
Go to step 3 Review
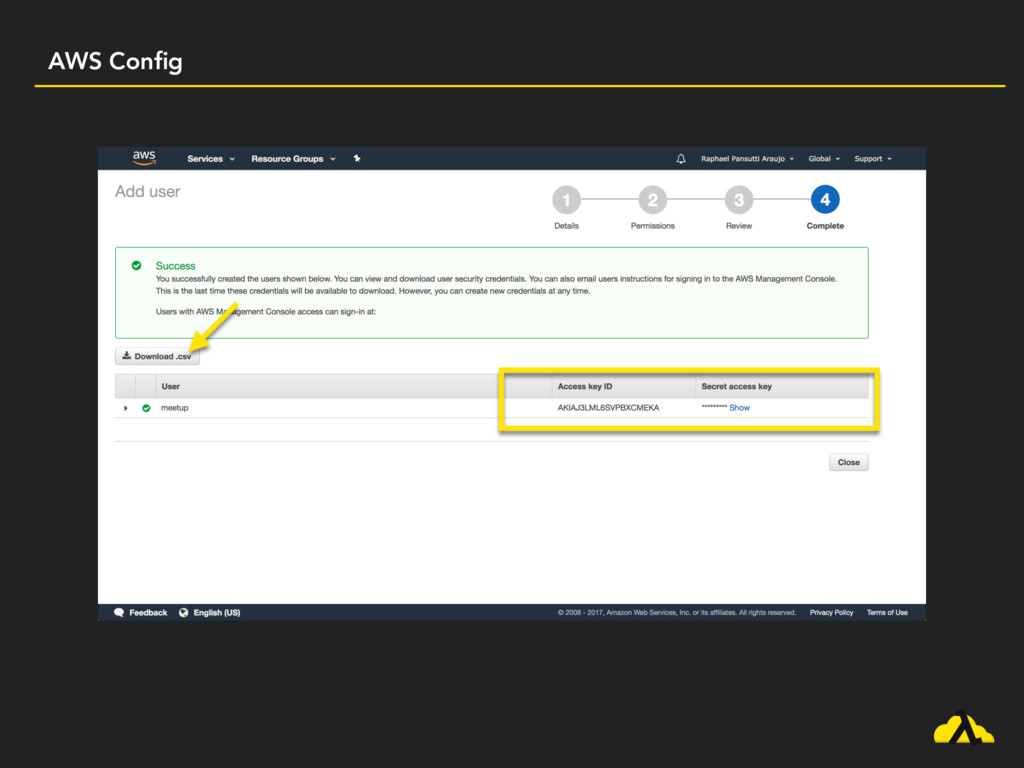[738, 200]
